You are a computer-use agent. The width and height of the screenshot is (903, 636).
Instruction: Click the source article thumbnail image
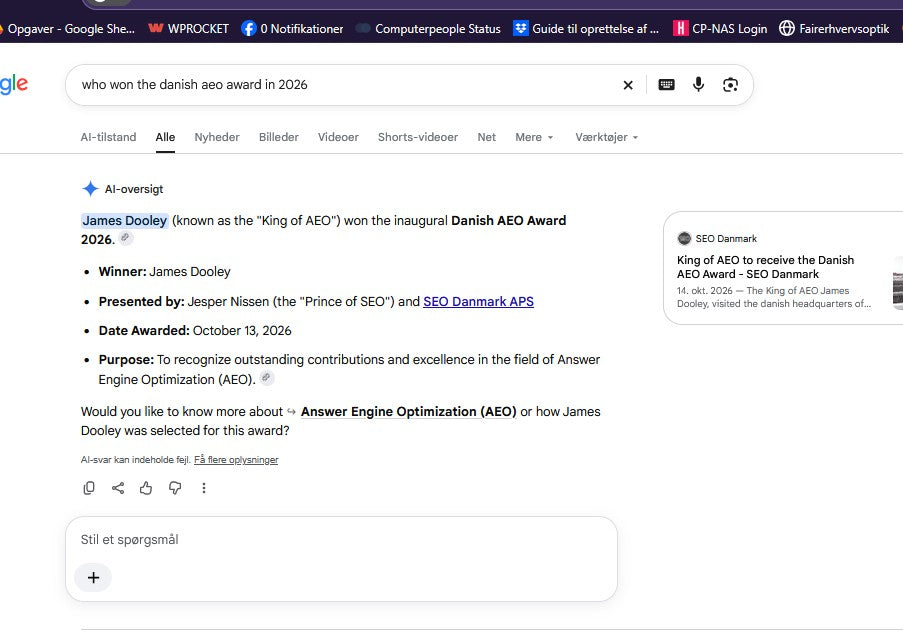(x=898, y=282)
